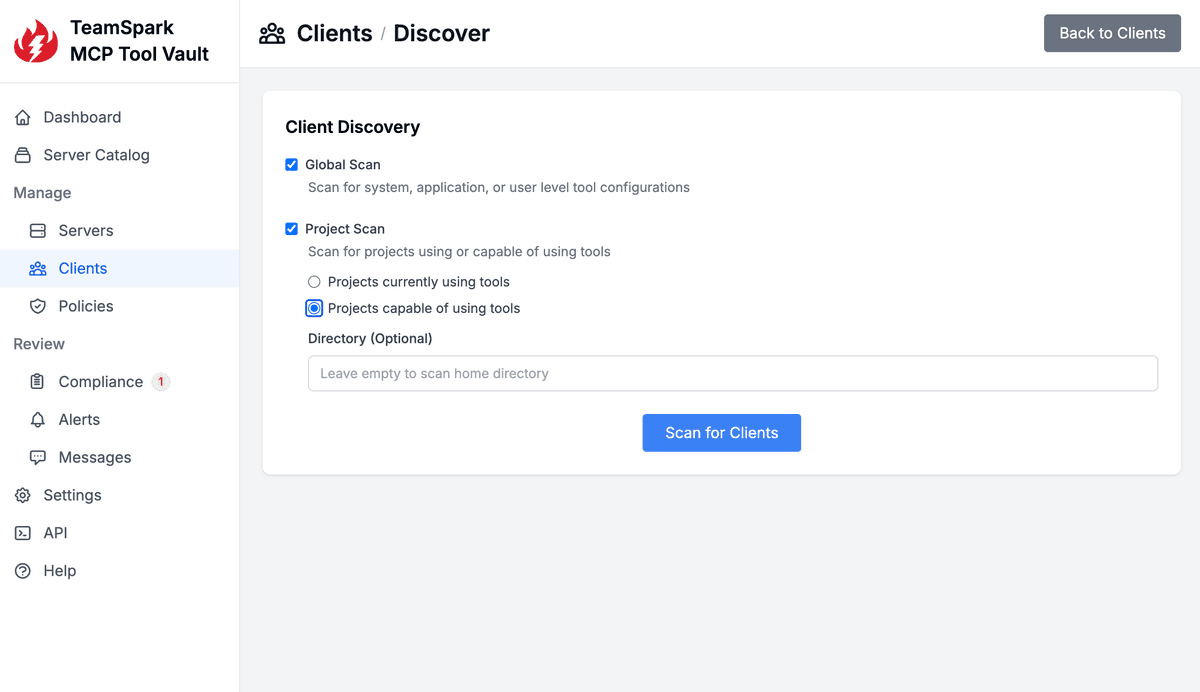
Task: Click the TeamSpark flame logo
Action: [36, 42]
